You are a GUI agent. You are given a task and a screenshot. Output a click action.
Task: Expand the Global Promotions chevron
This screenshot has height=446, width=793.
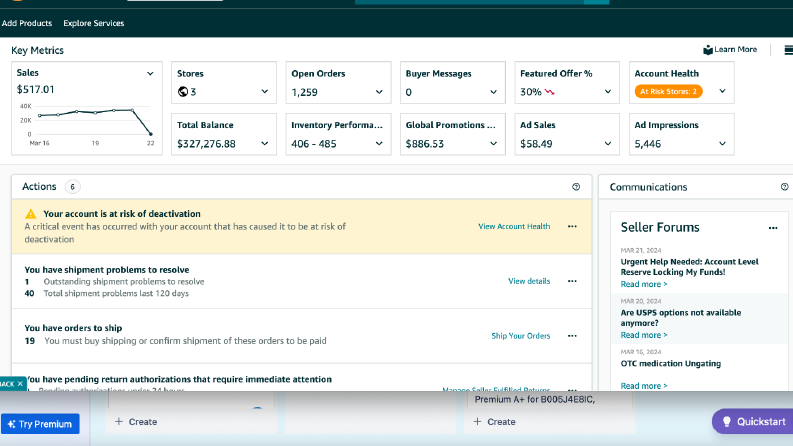click(x=493, y=144)
